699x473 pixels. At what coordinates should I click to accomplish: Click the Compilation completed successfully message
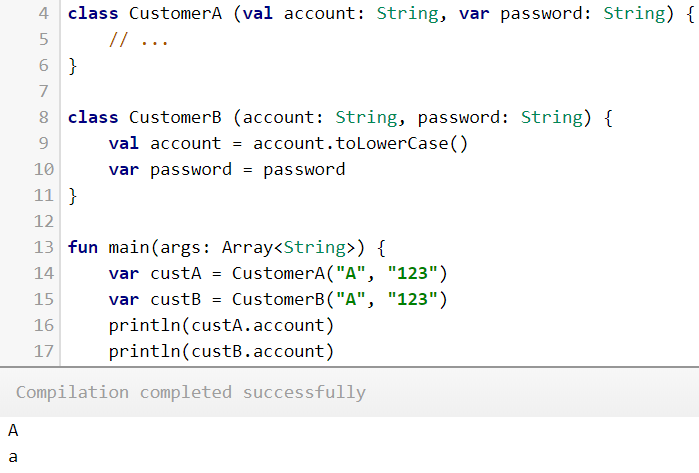191,392
